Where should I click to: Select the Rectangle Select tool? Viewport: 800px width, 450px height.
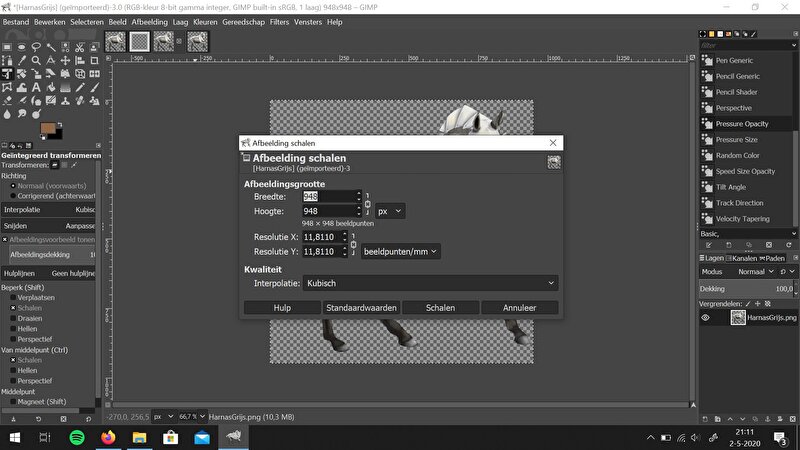[x=7, y=47]
